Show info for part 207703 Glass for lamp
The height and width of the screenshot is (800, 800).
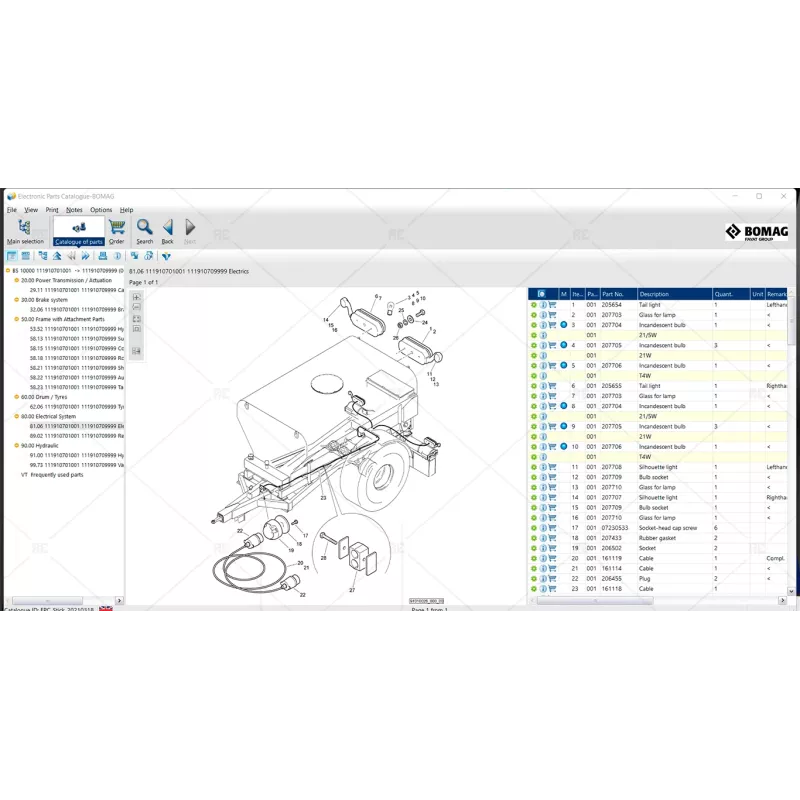click(x=544, y=315)
